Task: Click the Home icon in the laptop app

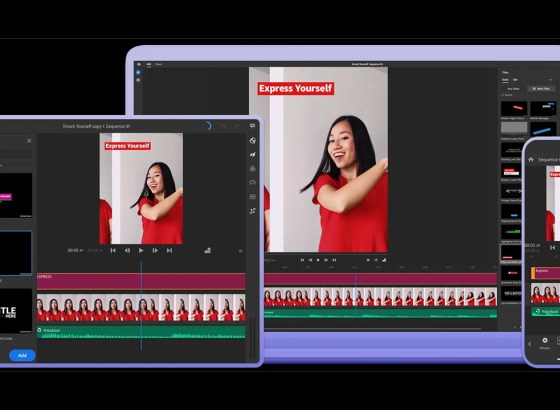Action: point(139,64)
